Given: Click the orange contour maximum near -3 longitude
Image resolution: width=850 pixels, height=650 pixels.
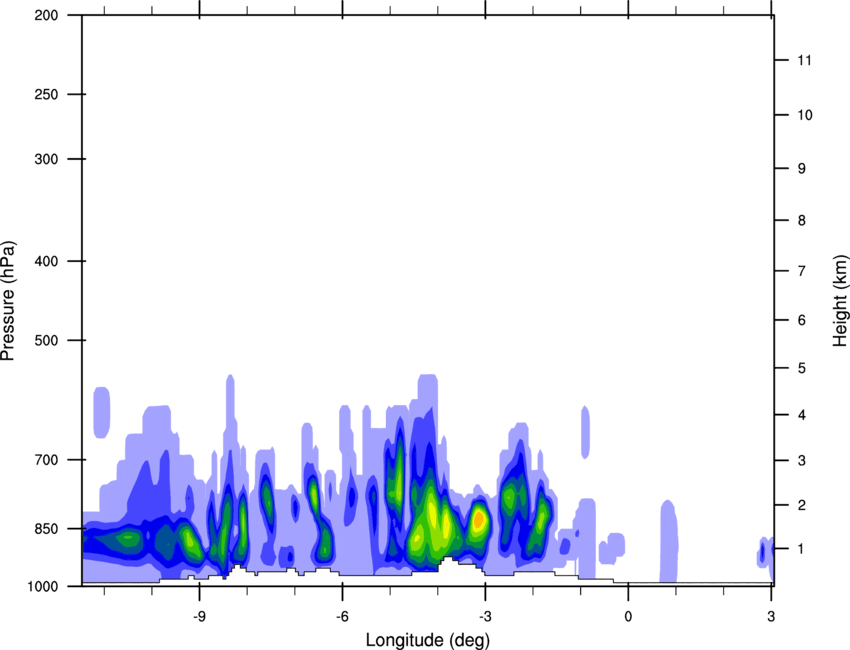Looking at the screenshot, I should point(479,519).
